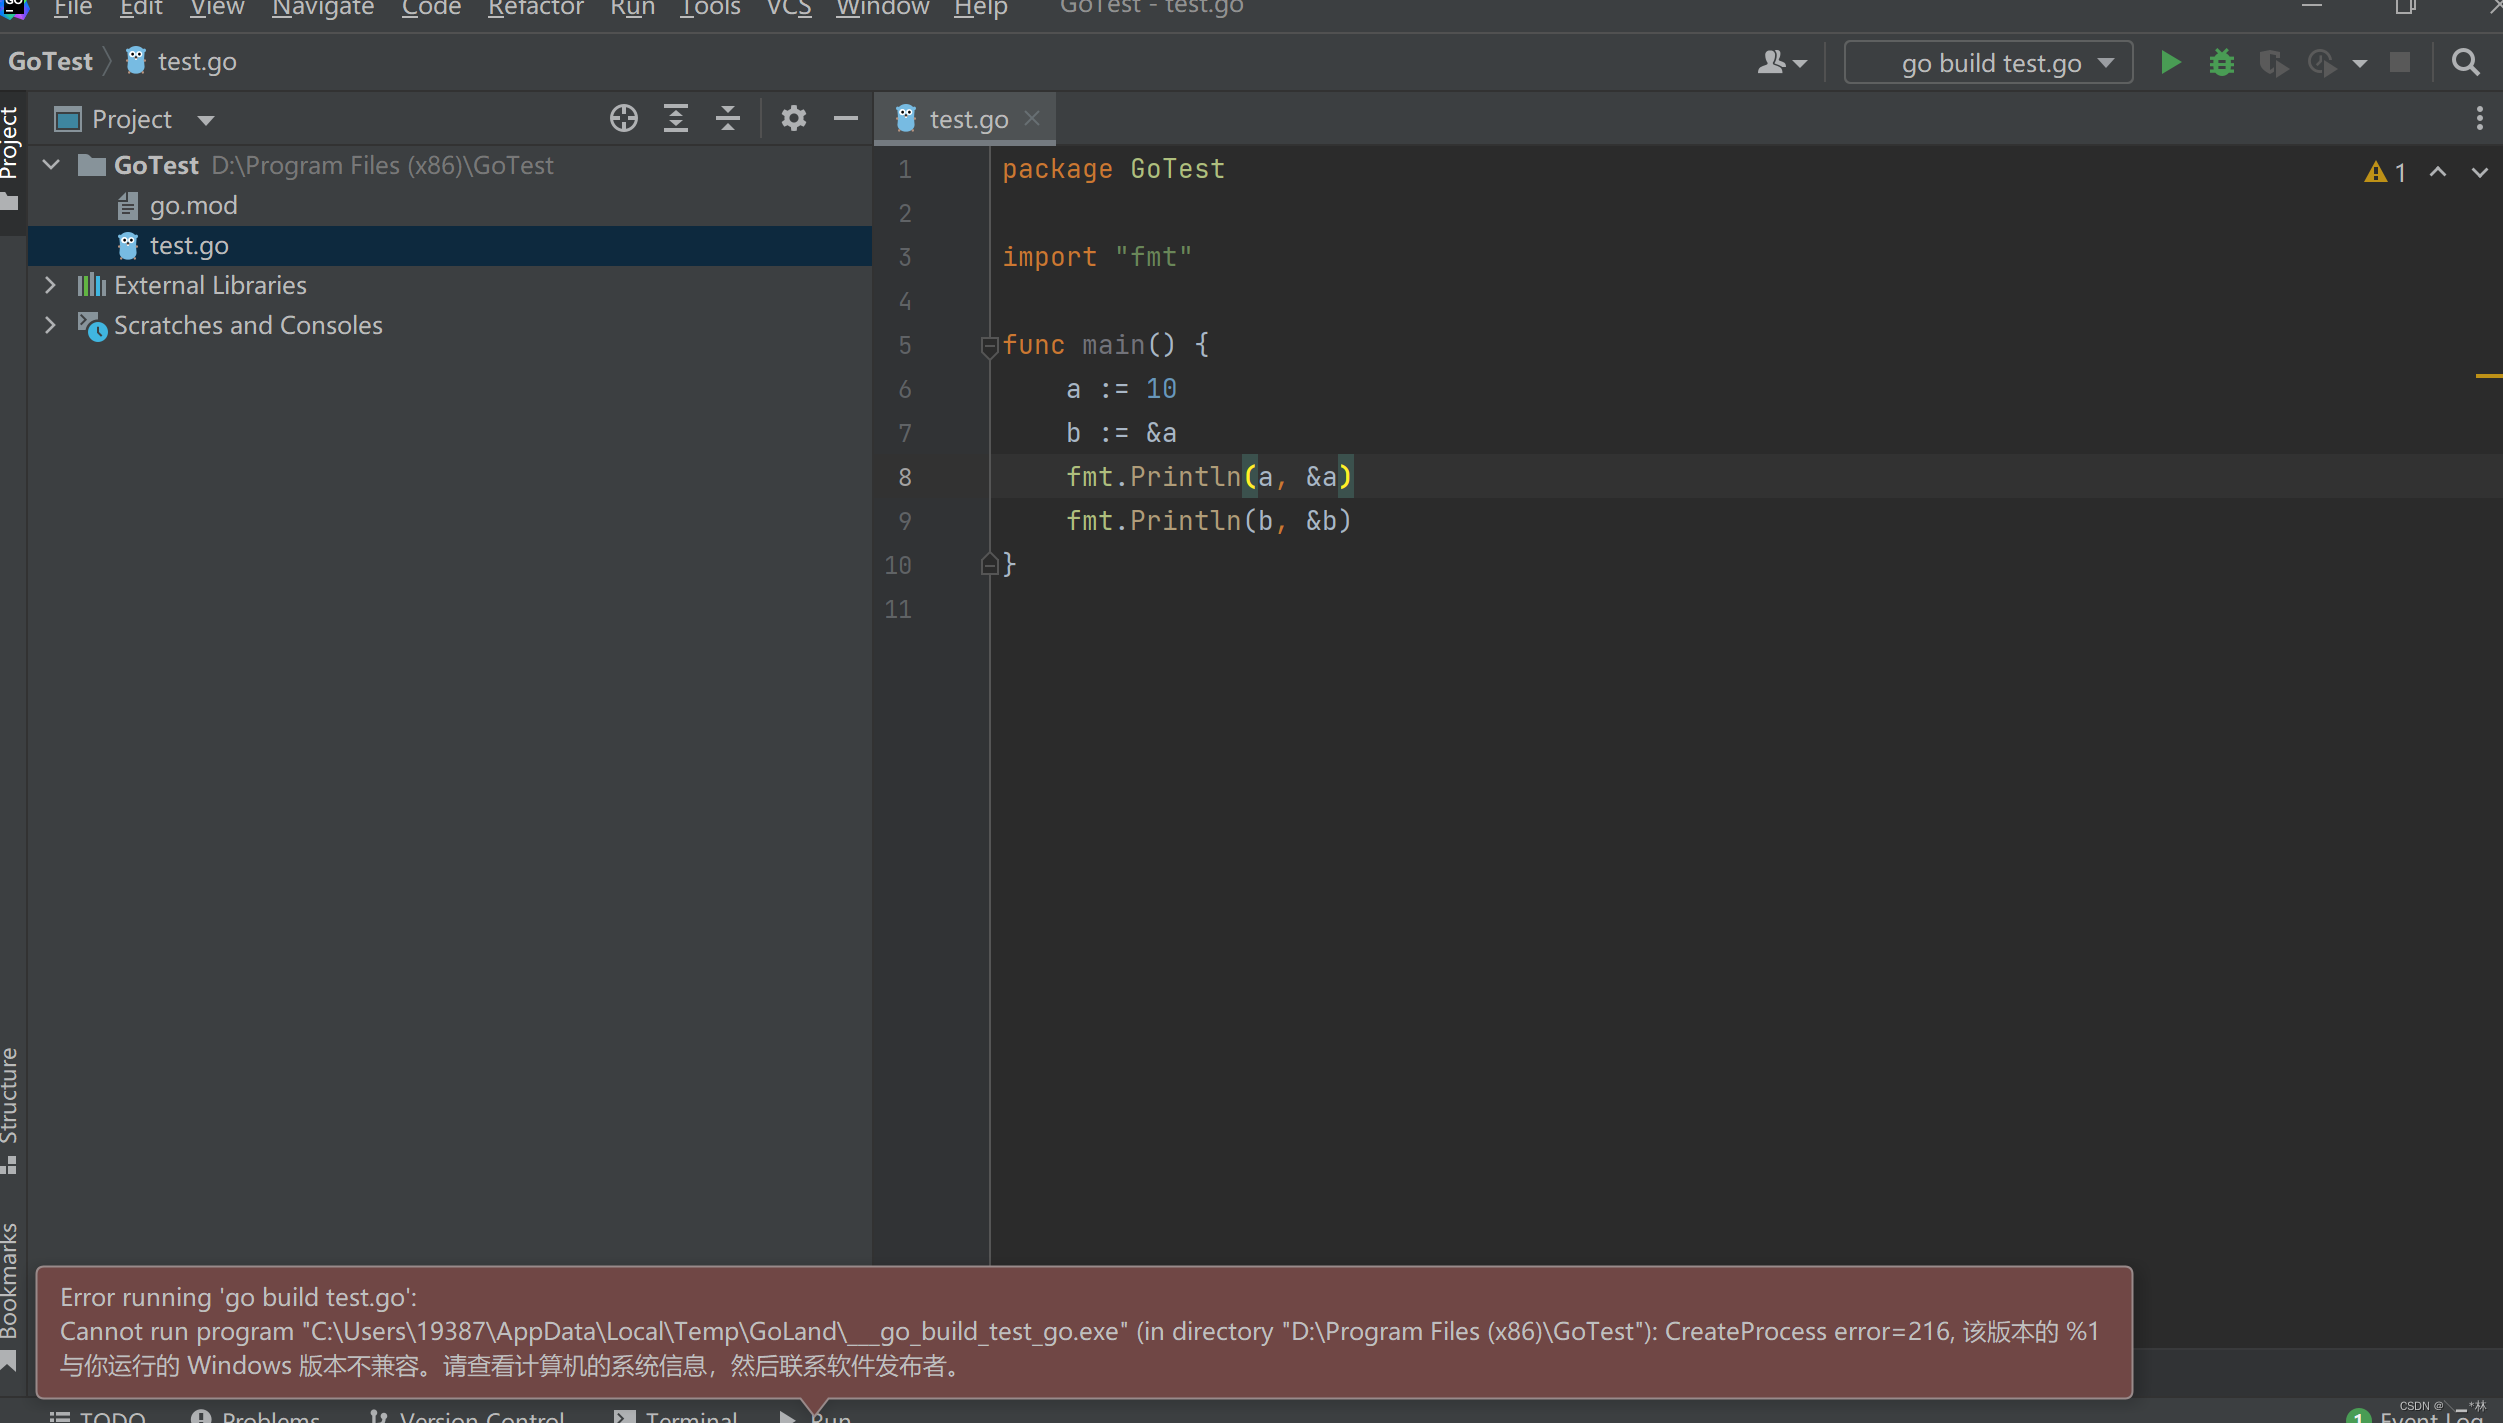The width and height of the screenshot is (2503, 1423).
Task: Select go.mod in the project tree
Action: click(193, 205)
